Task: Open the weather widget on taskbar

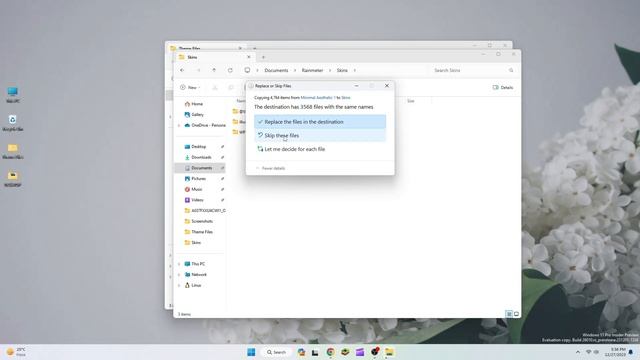Action: [16, 352]
